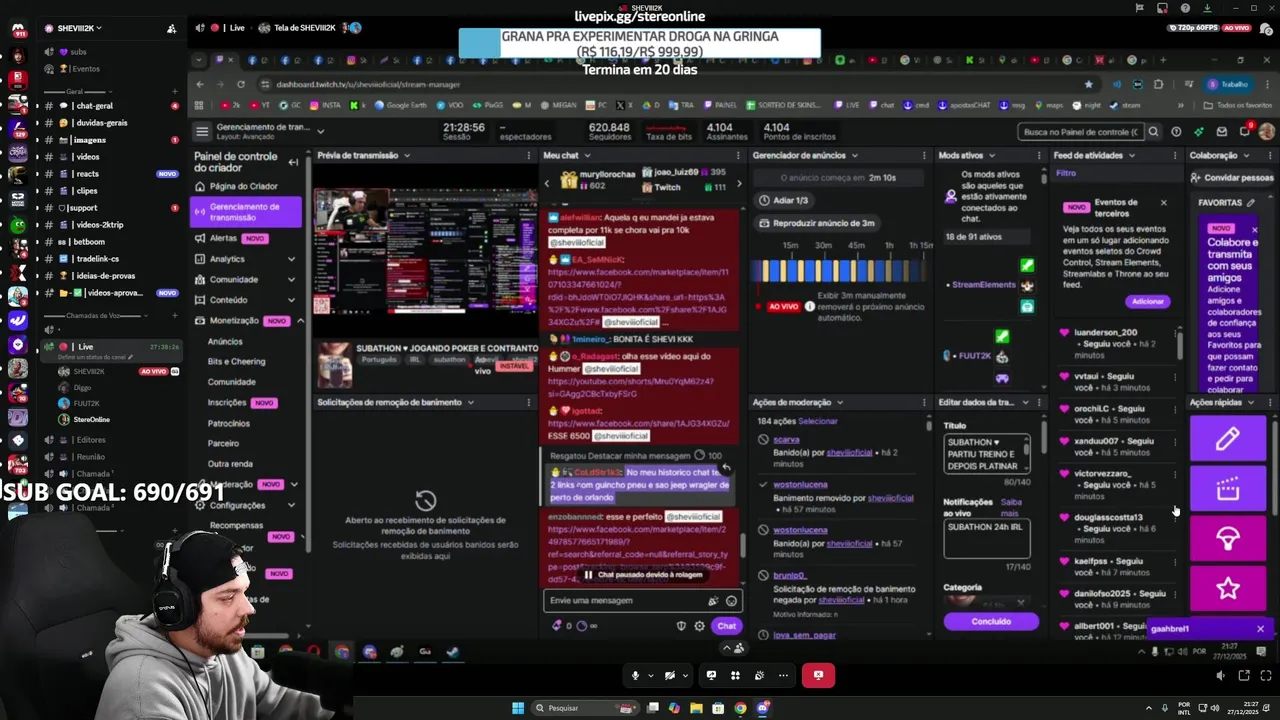Open the Gerenciamento de transmissão layout dropdown
The image size is (1280, 720).
click(x=320, y=131)
